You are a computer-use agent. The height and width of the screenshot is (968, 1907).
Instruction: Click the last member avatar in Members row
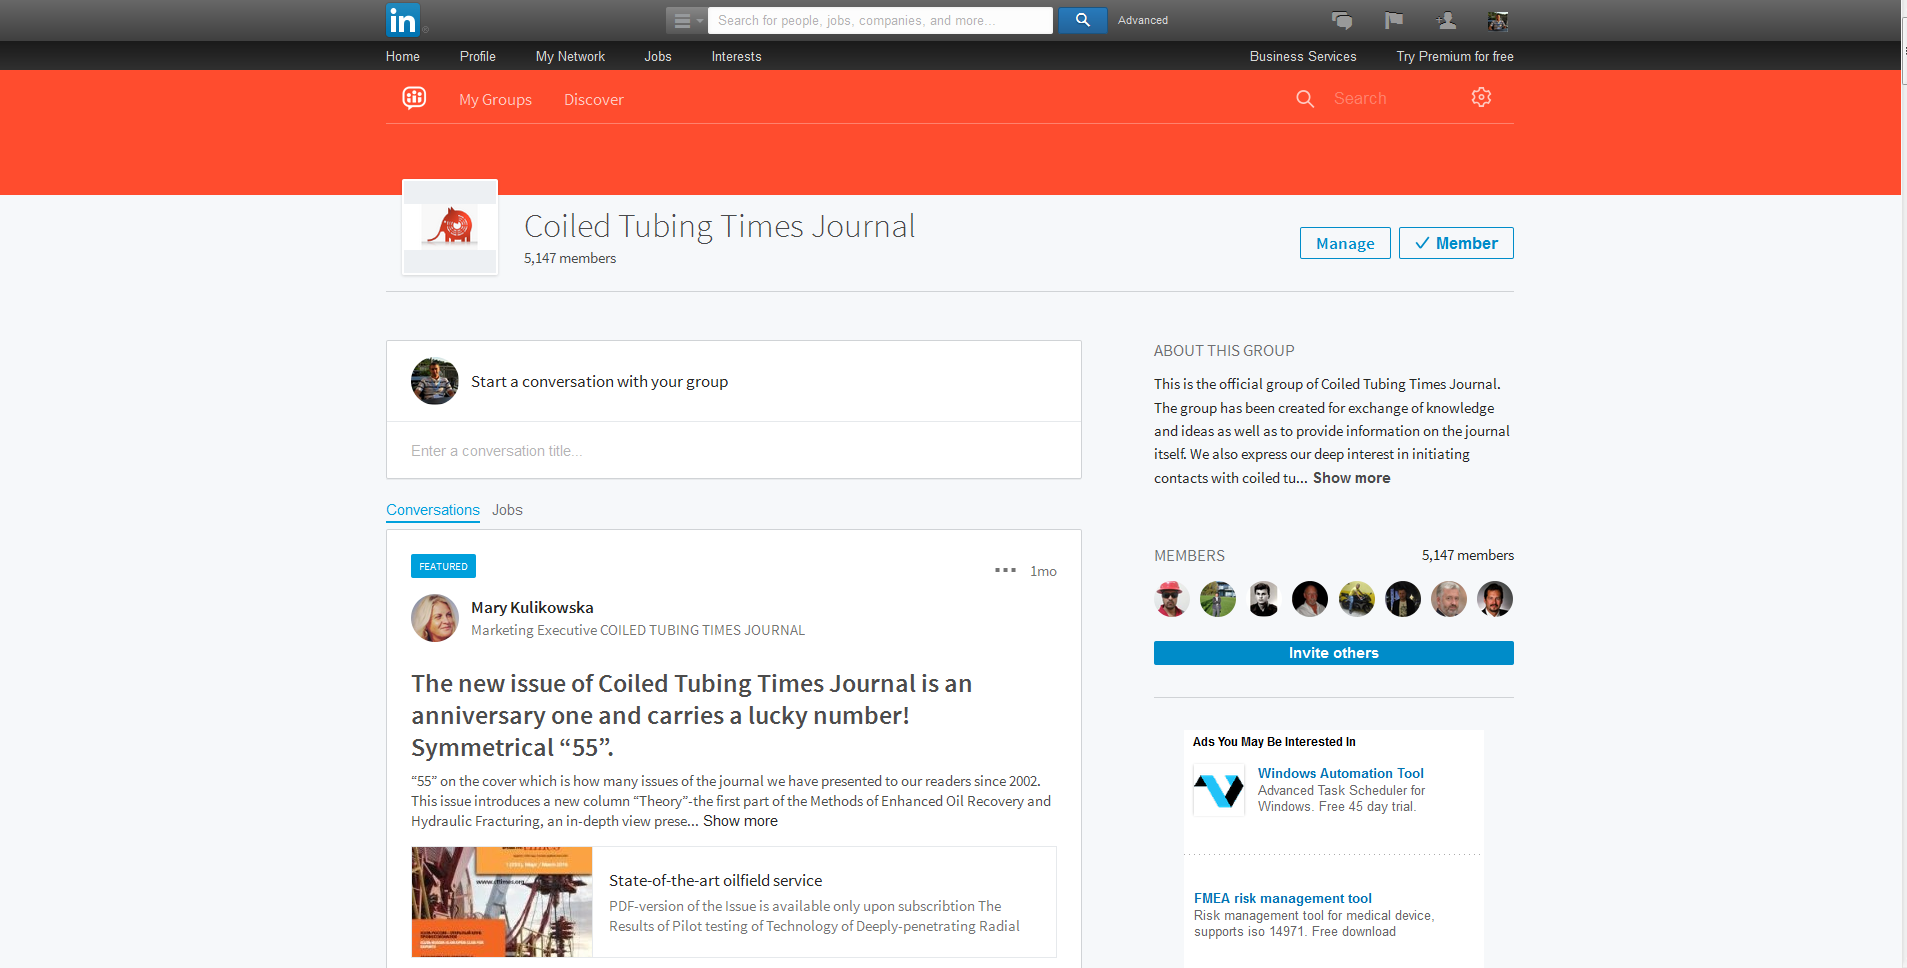1495,599
